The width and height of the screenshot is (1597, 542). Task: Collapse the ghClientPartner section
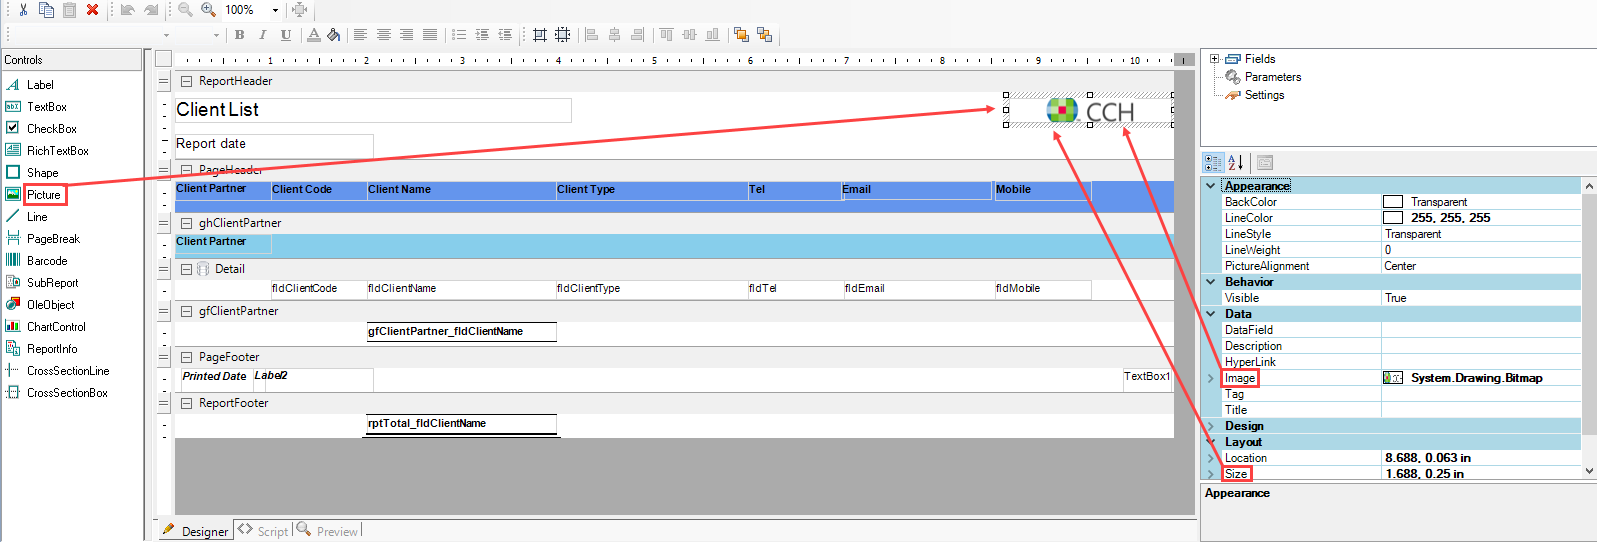point(186,224)
